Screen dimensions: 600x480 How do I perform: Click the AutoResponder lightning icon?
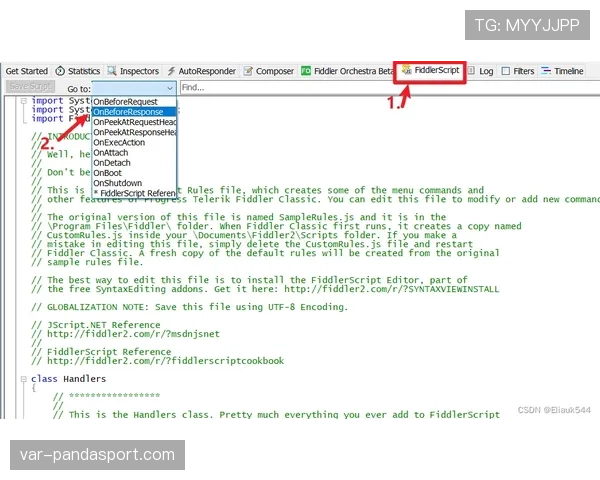tap(171, 71)
